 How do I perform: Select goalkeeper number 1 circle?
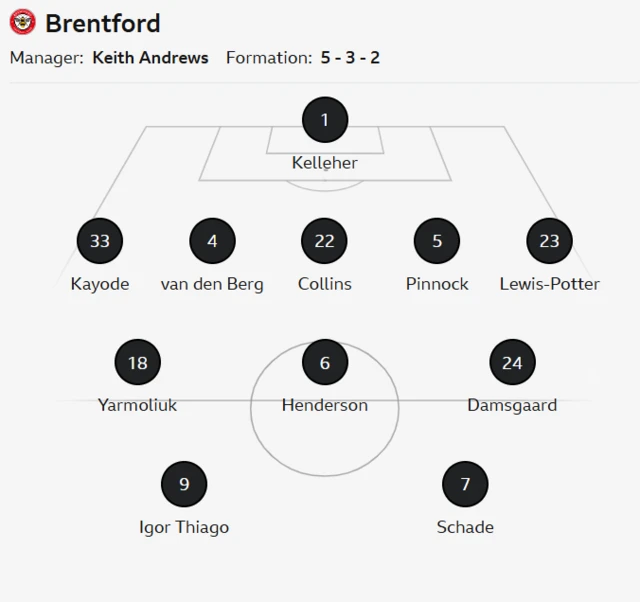[325, 121]
